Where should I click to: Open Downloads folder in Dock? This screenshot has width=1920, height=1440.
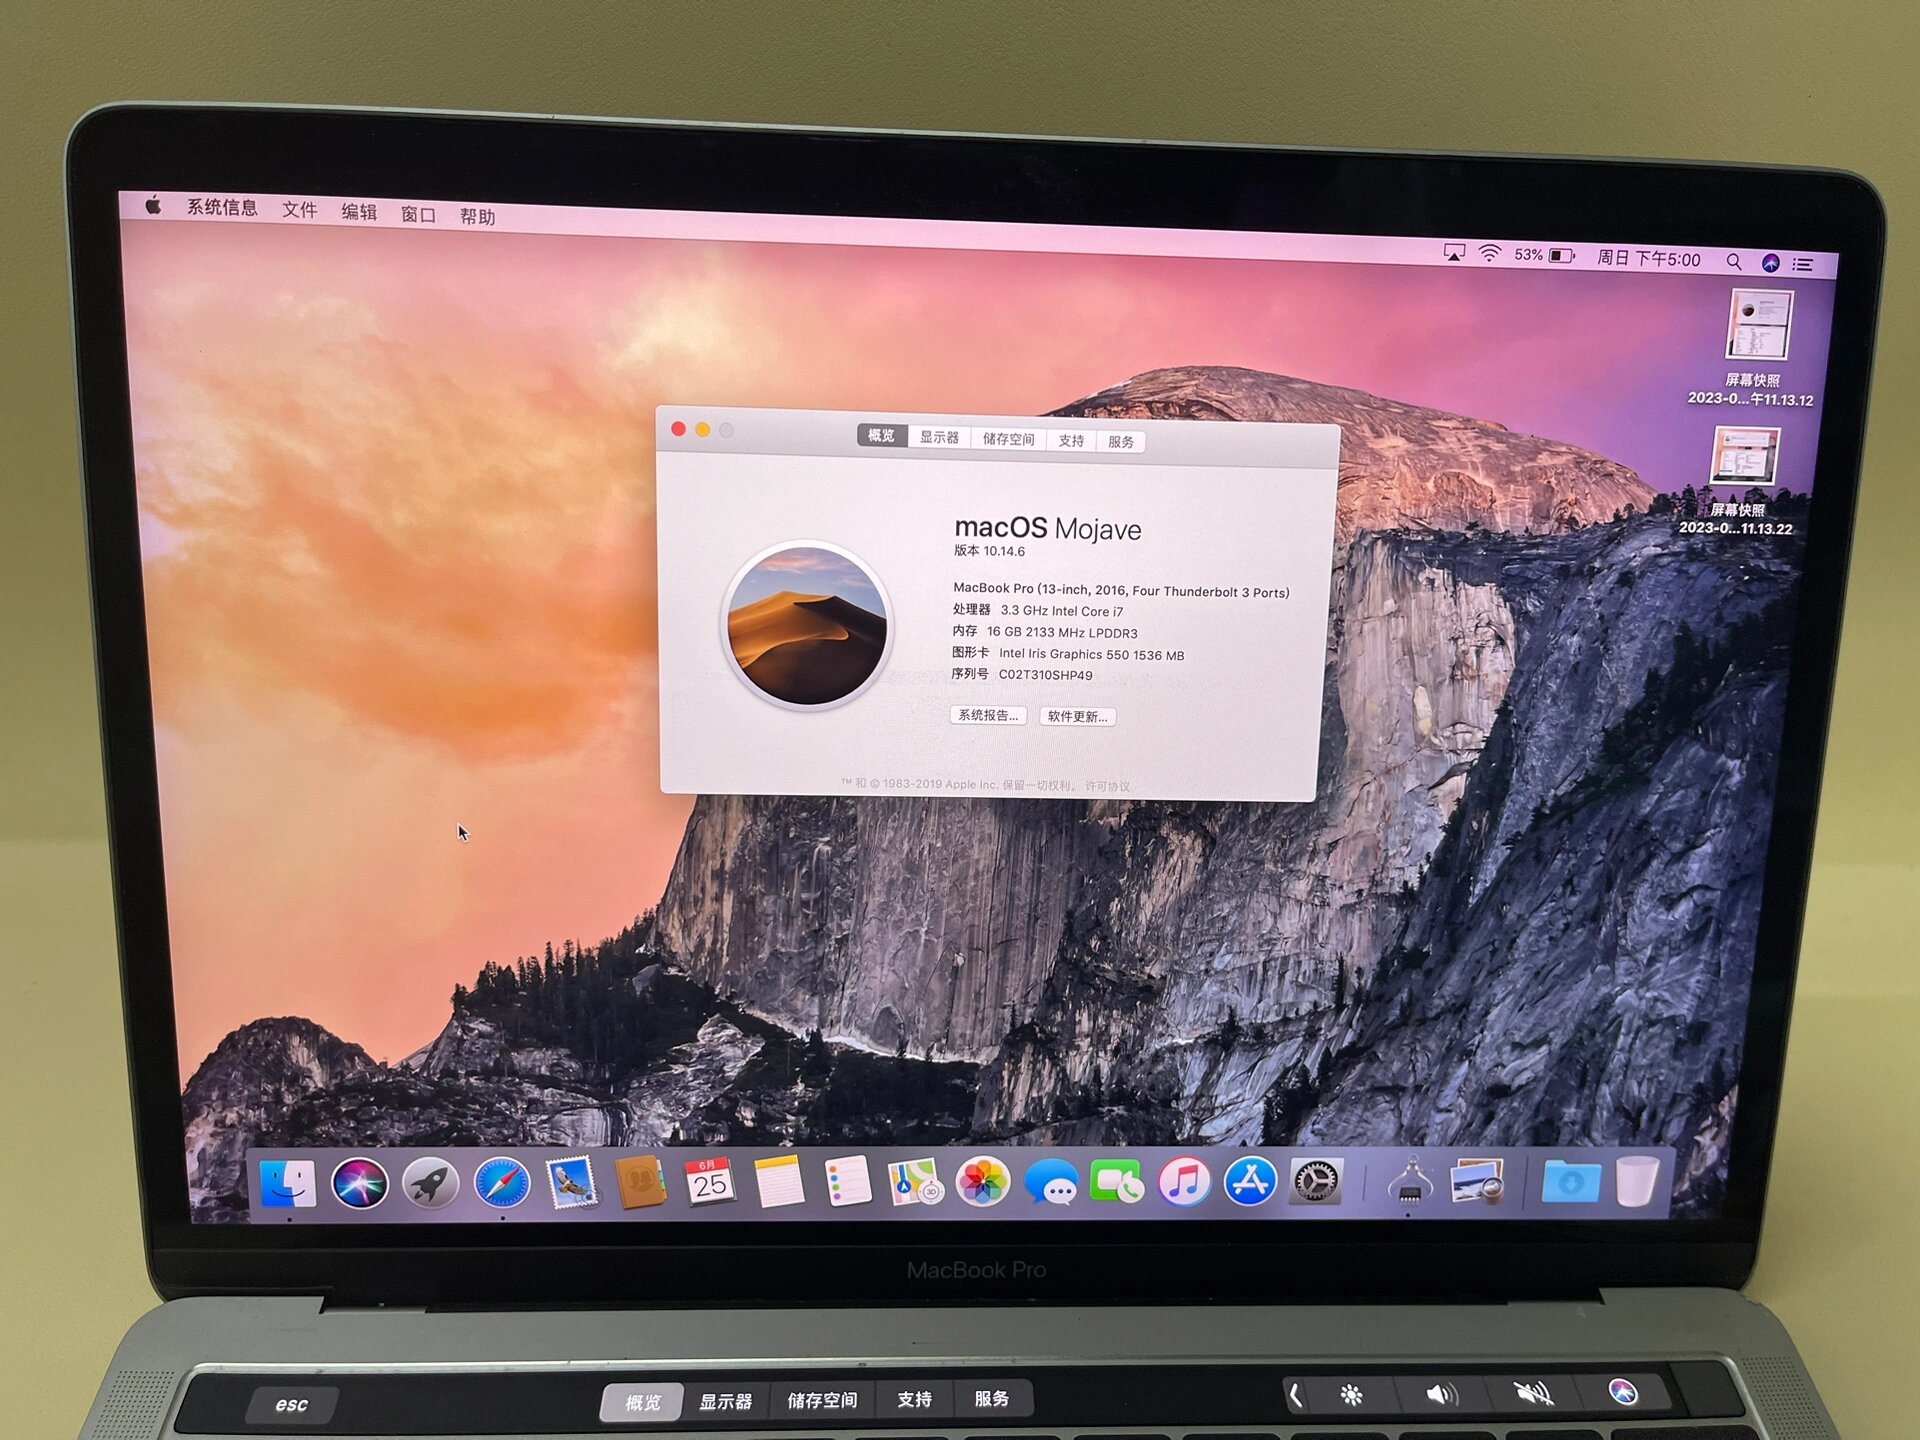tap(1570, 1182)
